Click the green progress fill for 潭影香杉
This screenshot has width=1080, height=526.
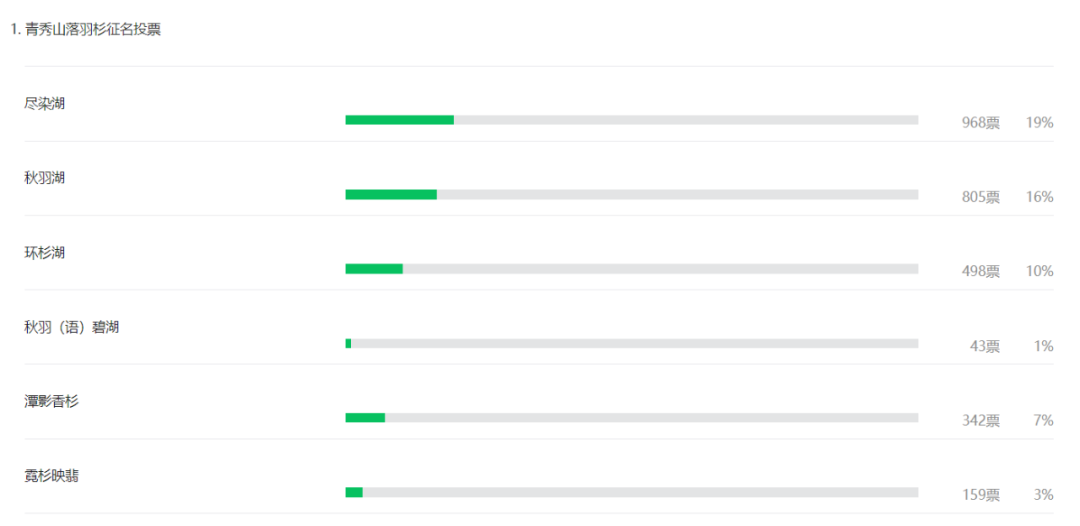[x=365, y=417]
